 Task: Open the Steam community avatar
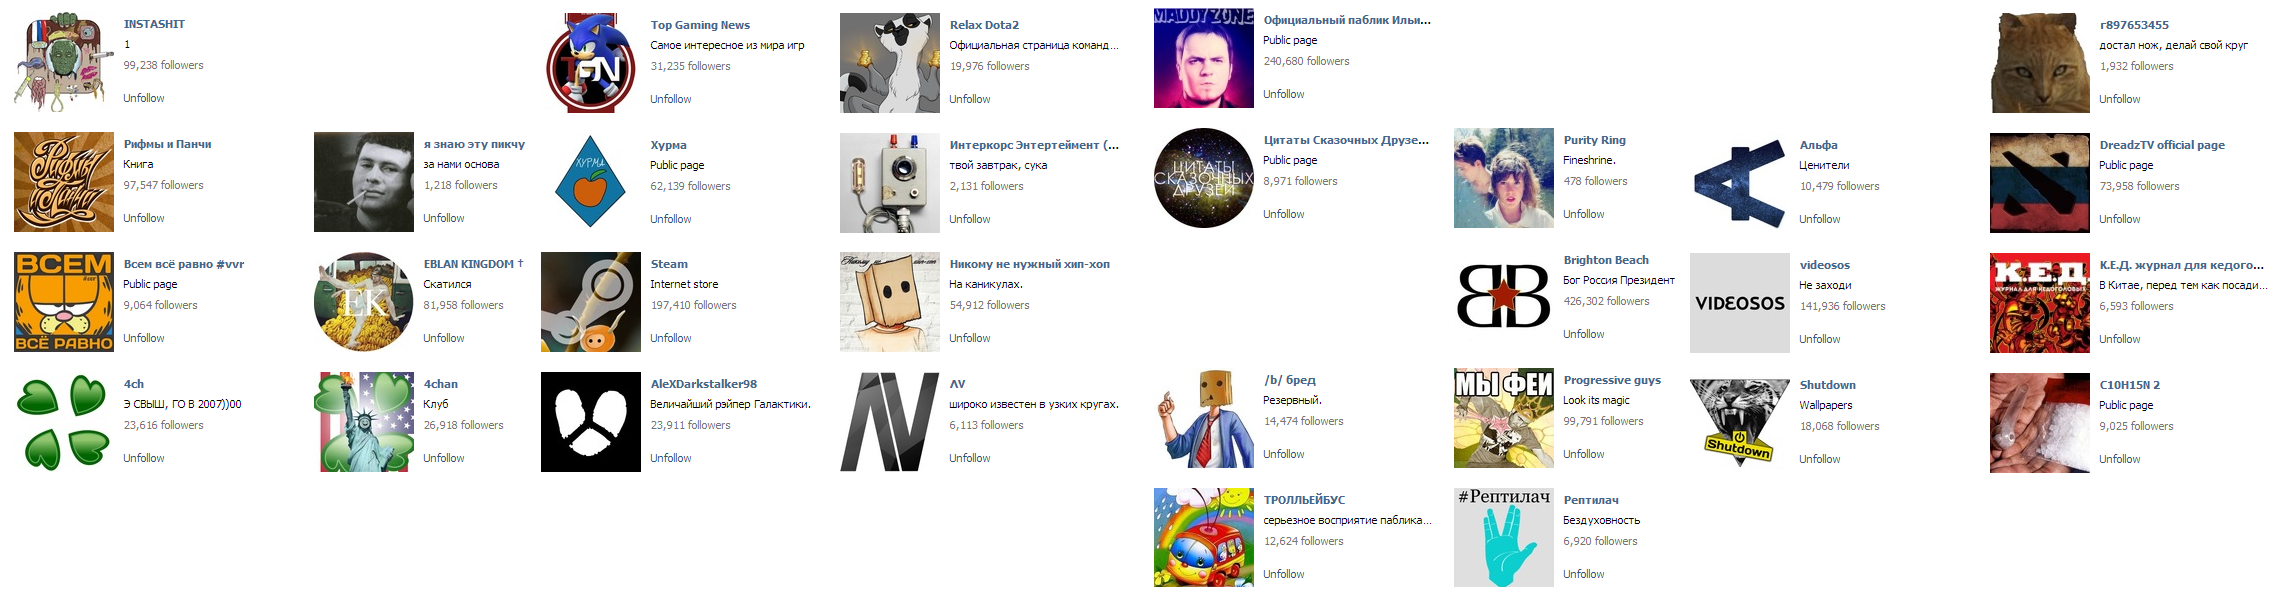click(x=591, y=302)
